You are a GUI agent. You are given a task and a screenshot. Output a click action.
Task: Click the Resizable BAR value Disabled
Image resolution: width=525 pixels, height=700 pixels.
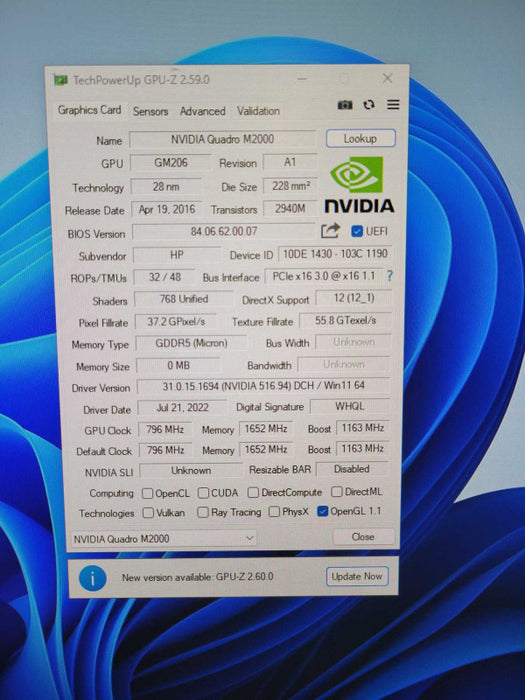[x=352, y=469]
